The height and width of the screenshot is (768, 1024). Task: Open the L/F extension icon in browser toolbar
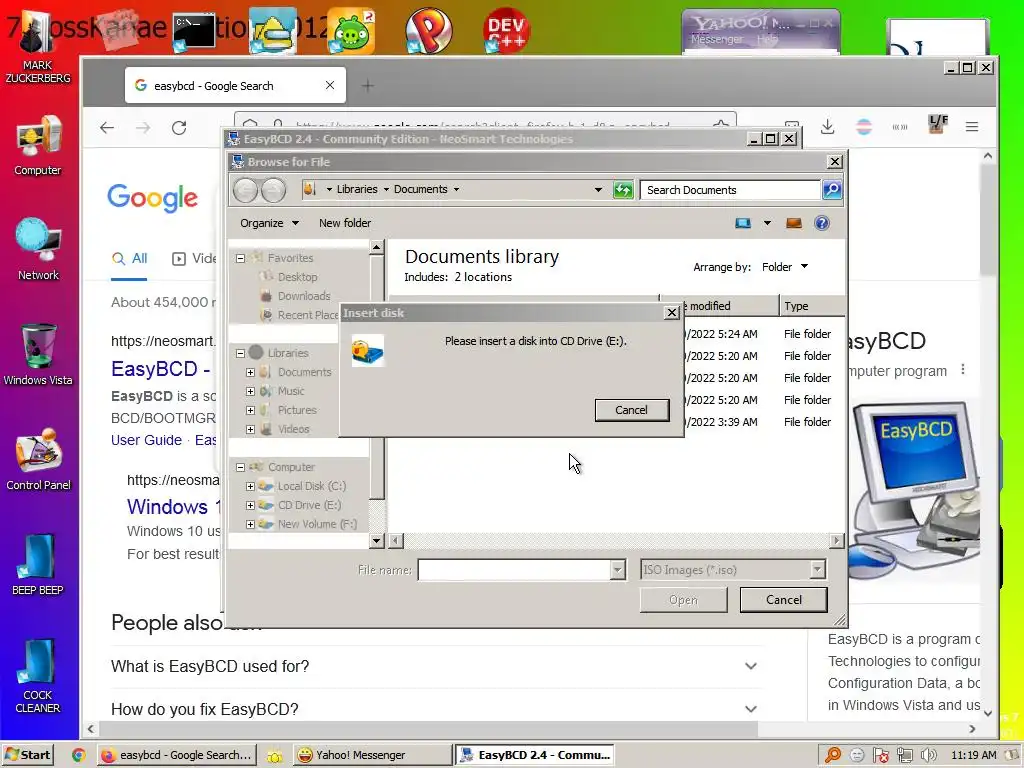938,124
